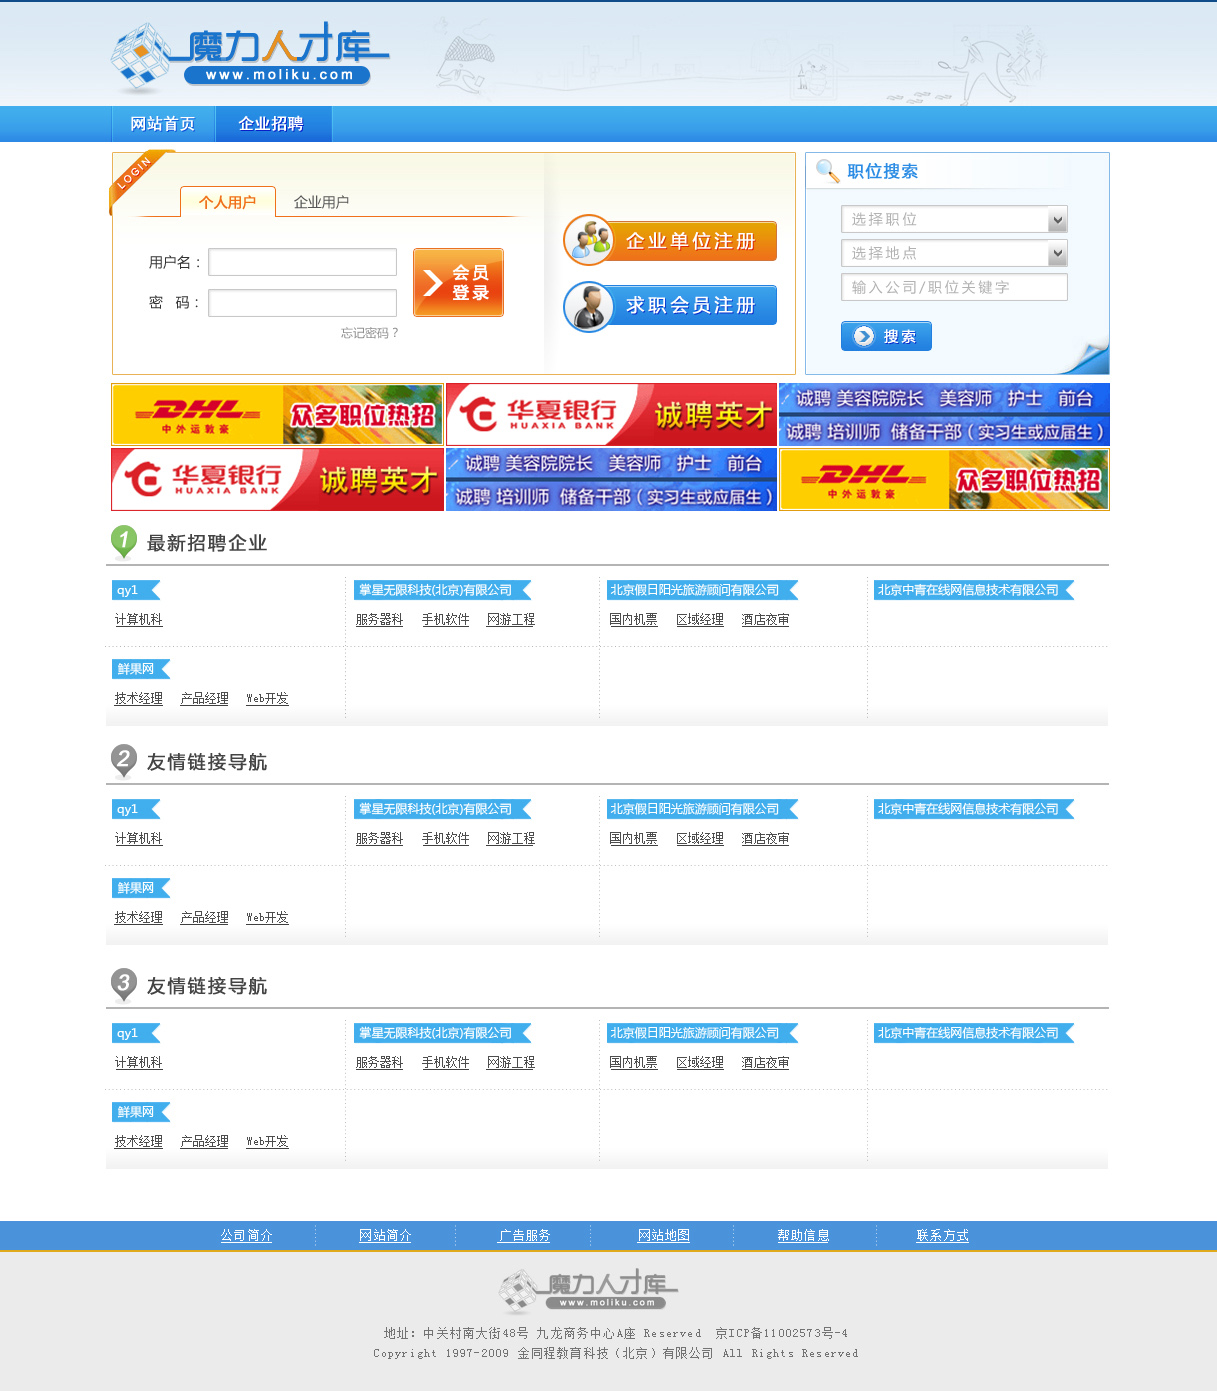Open qy1 company tag under 最新招聘企业

[x=135, y=590]
